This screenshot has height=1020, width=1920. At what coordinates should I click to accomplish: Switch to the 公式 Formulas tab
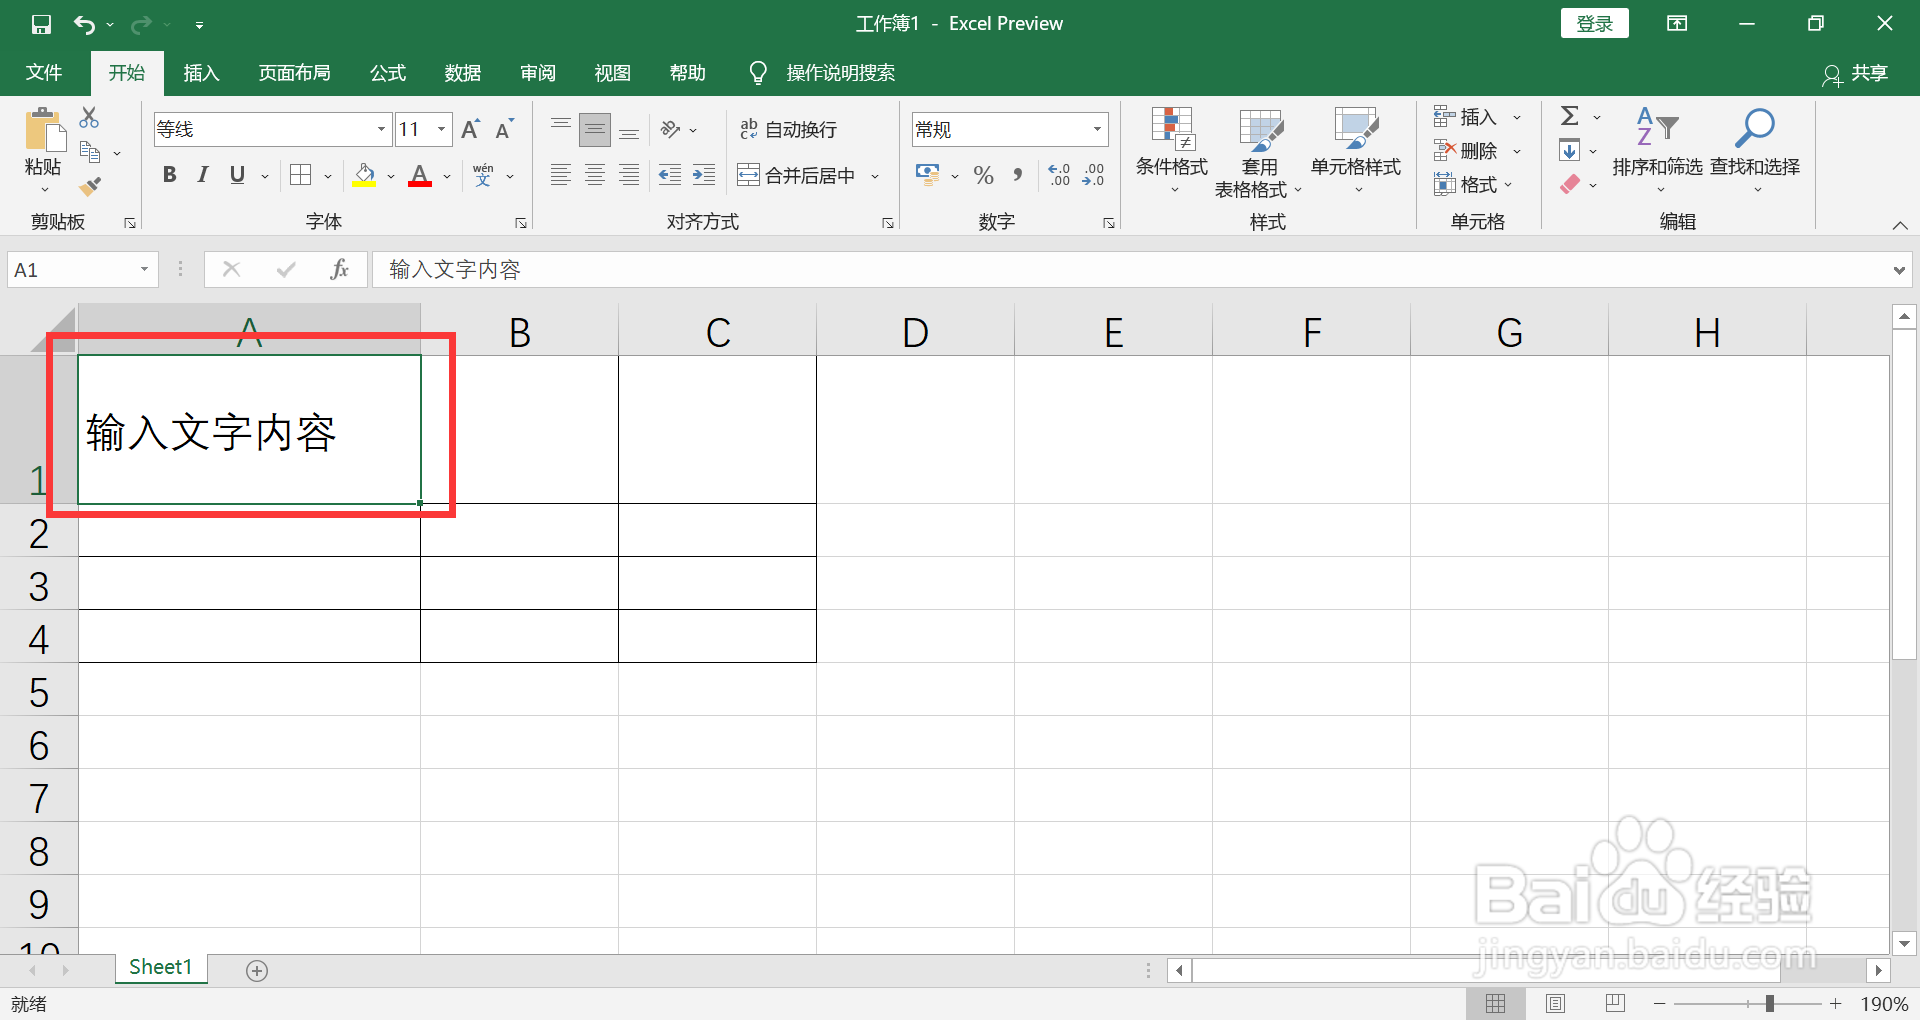point(388,73)
